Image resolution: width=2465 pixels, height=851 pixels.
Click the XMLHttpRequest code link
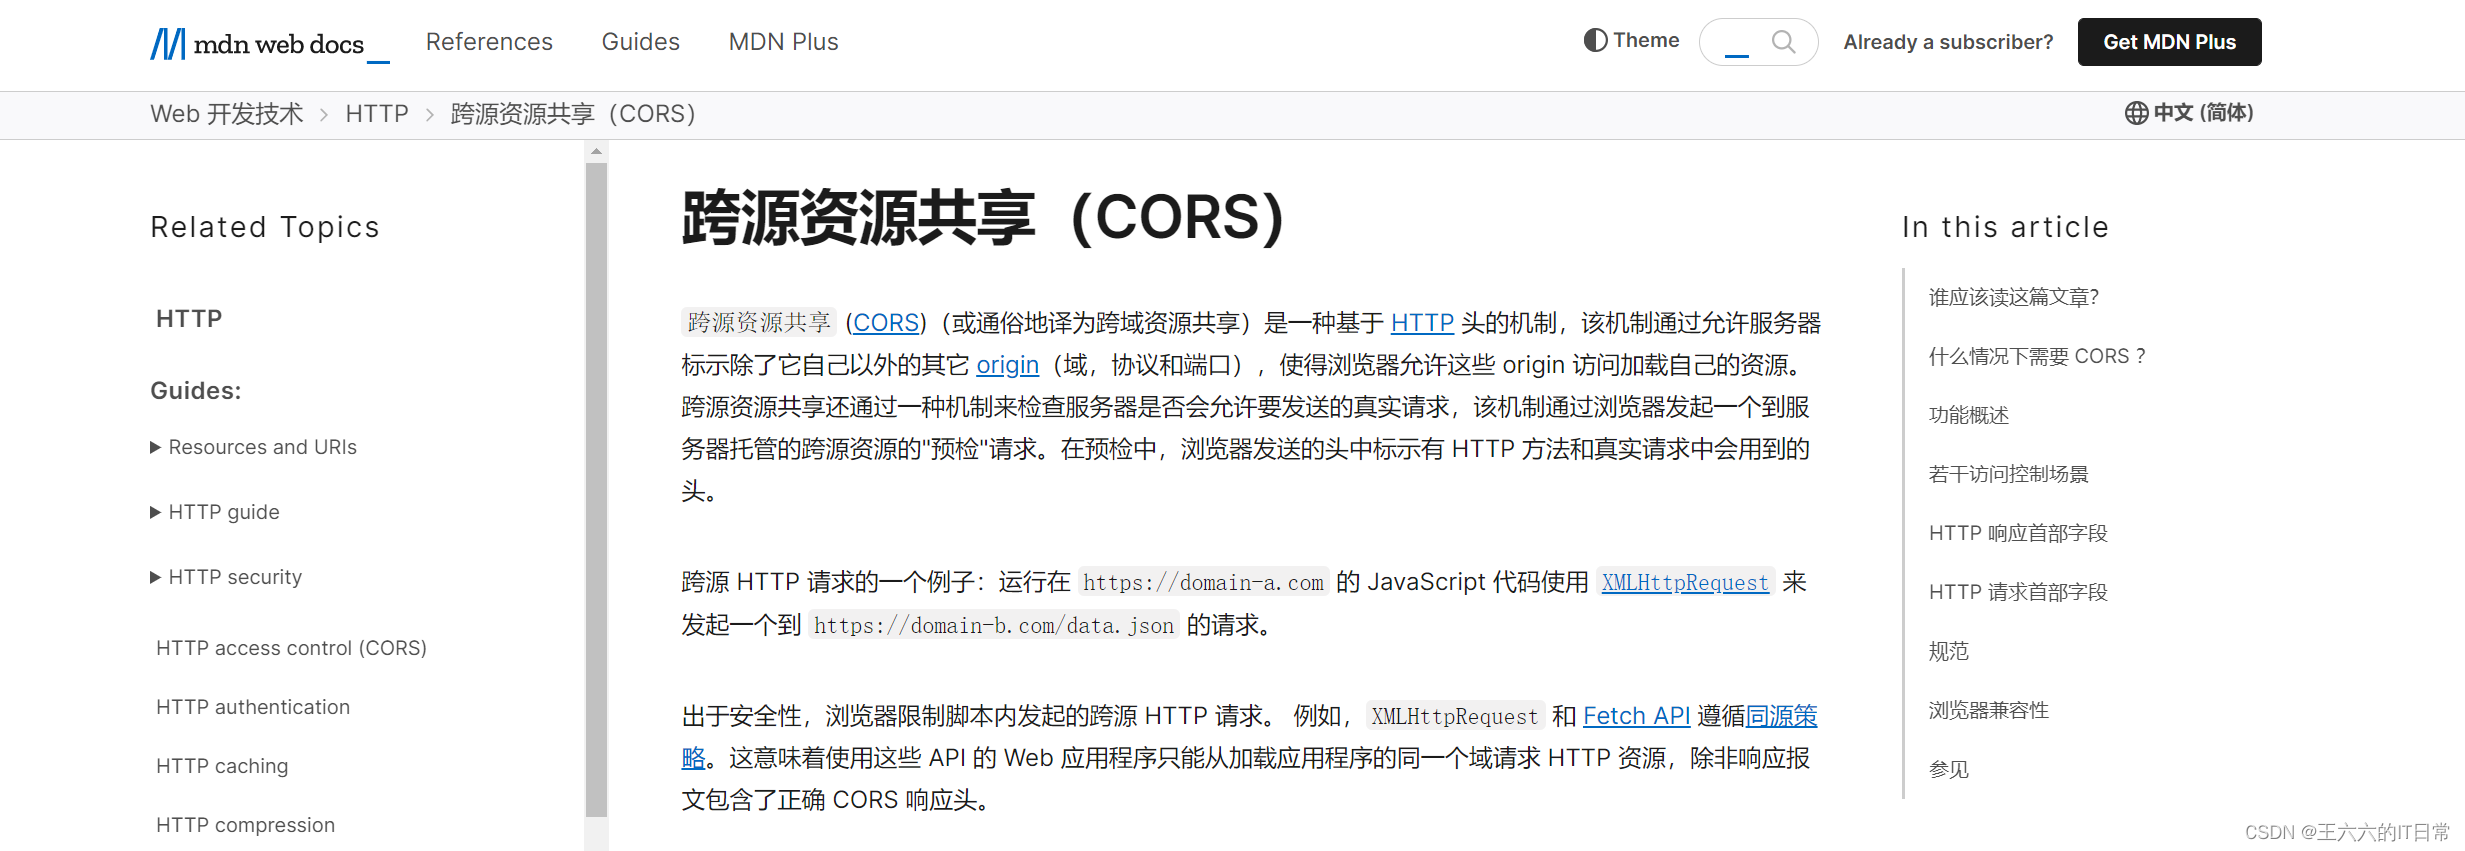point(1685,582)
